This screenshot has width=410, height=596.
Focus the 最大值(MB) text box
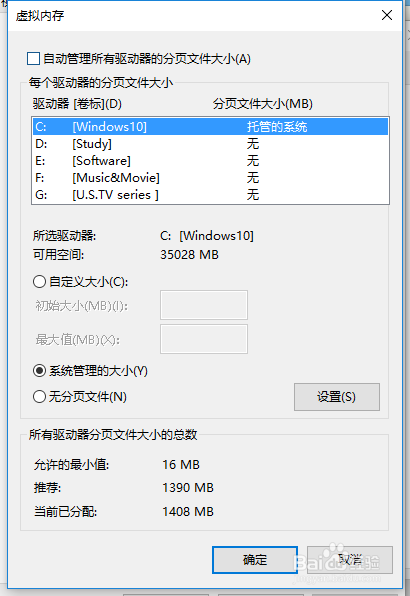tap(204, 339)
